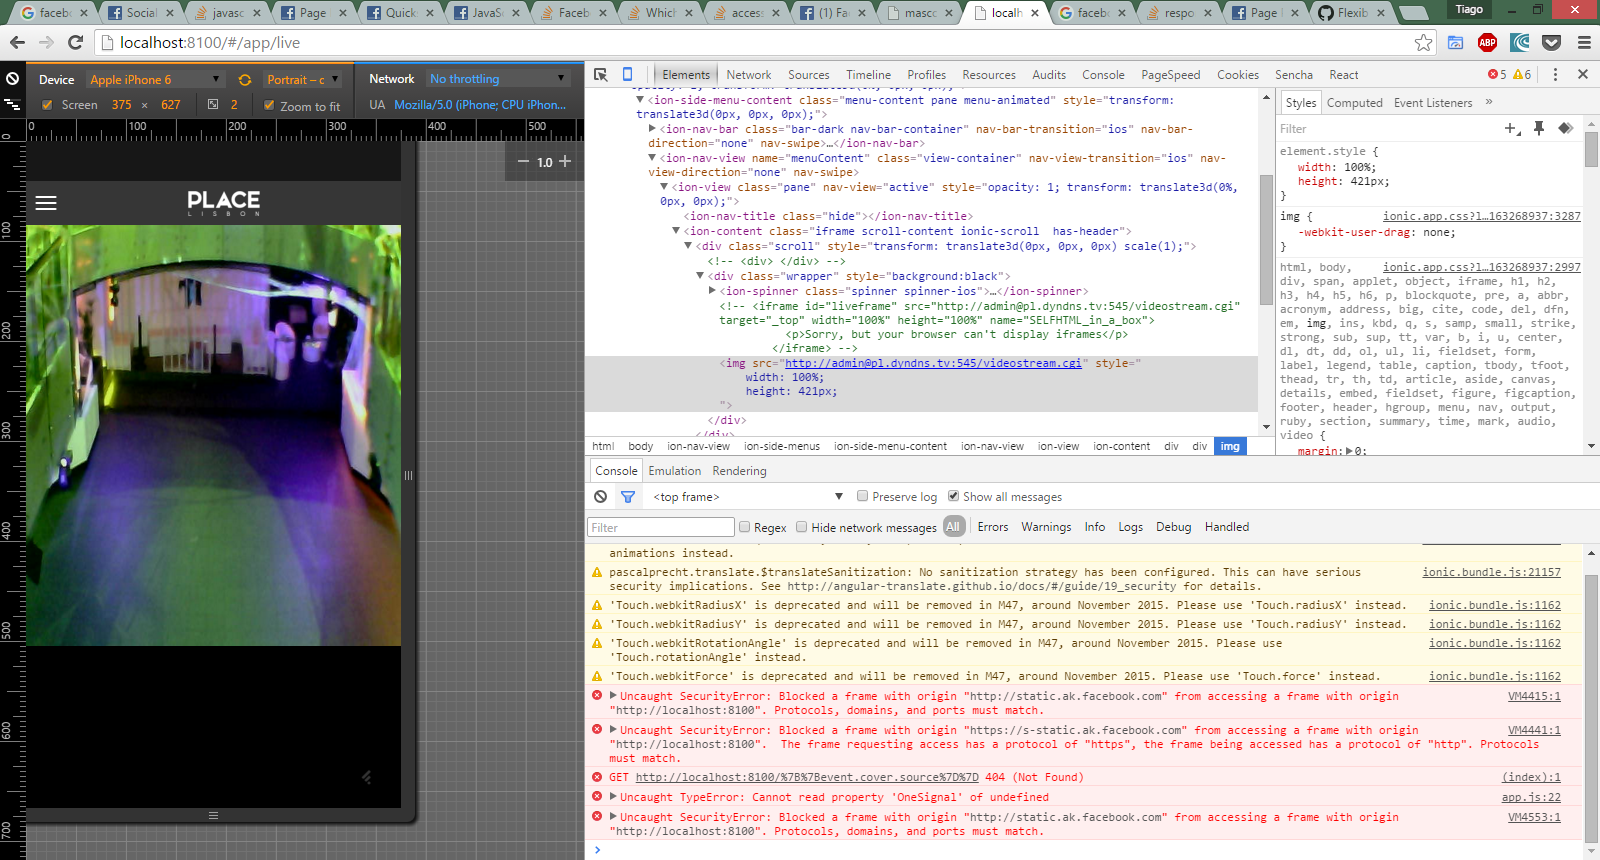Viewport: 1600px width, 860px height.
Task: Rotate device with the orange swap icon
Action: pos(245,79)
